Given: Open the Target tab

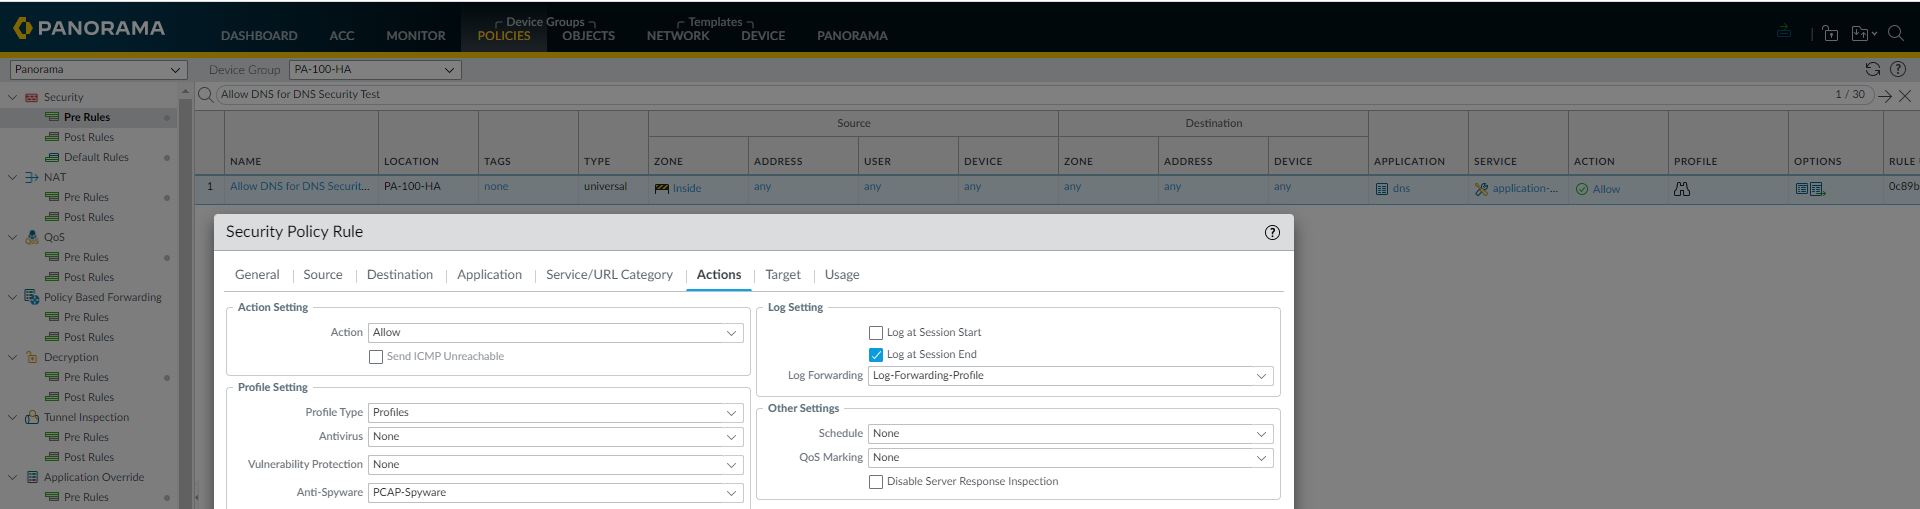Looking at the screenshot, I should [783, 275].
